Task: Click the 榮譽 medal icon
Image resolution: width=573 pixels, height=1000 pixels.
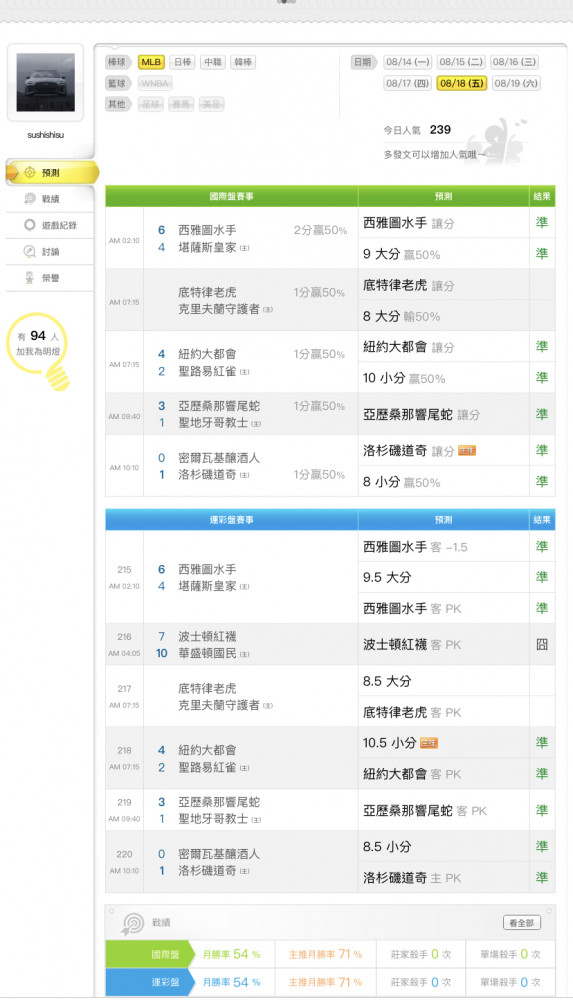Action: pyautogui.click(x=29, y=277)
